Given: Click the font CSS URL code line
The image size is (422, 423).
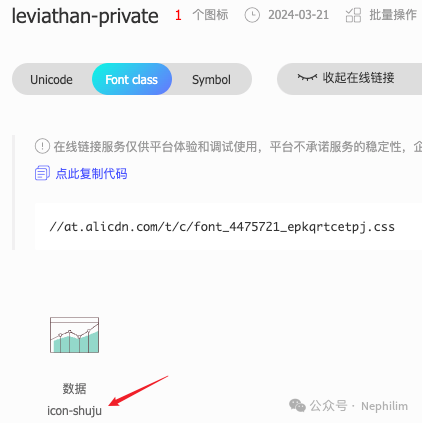Looking at the screenshot, I should tap(222, 227).
